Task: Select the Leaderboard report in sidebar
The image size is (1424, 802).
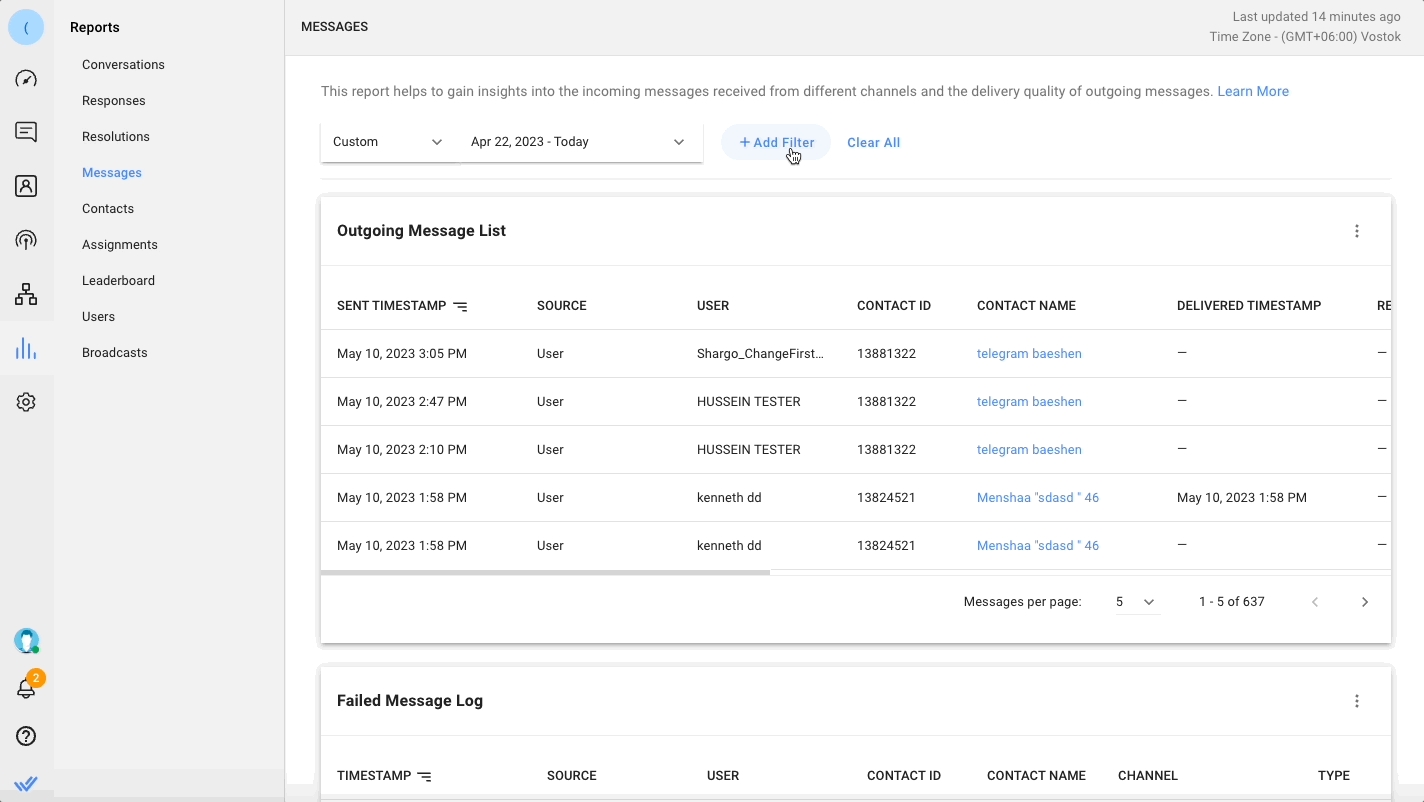Action: 118,281
